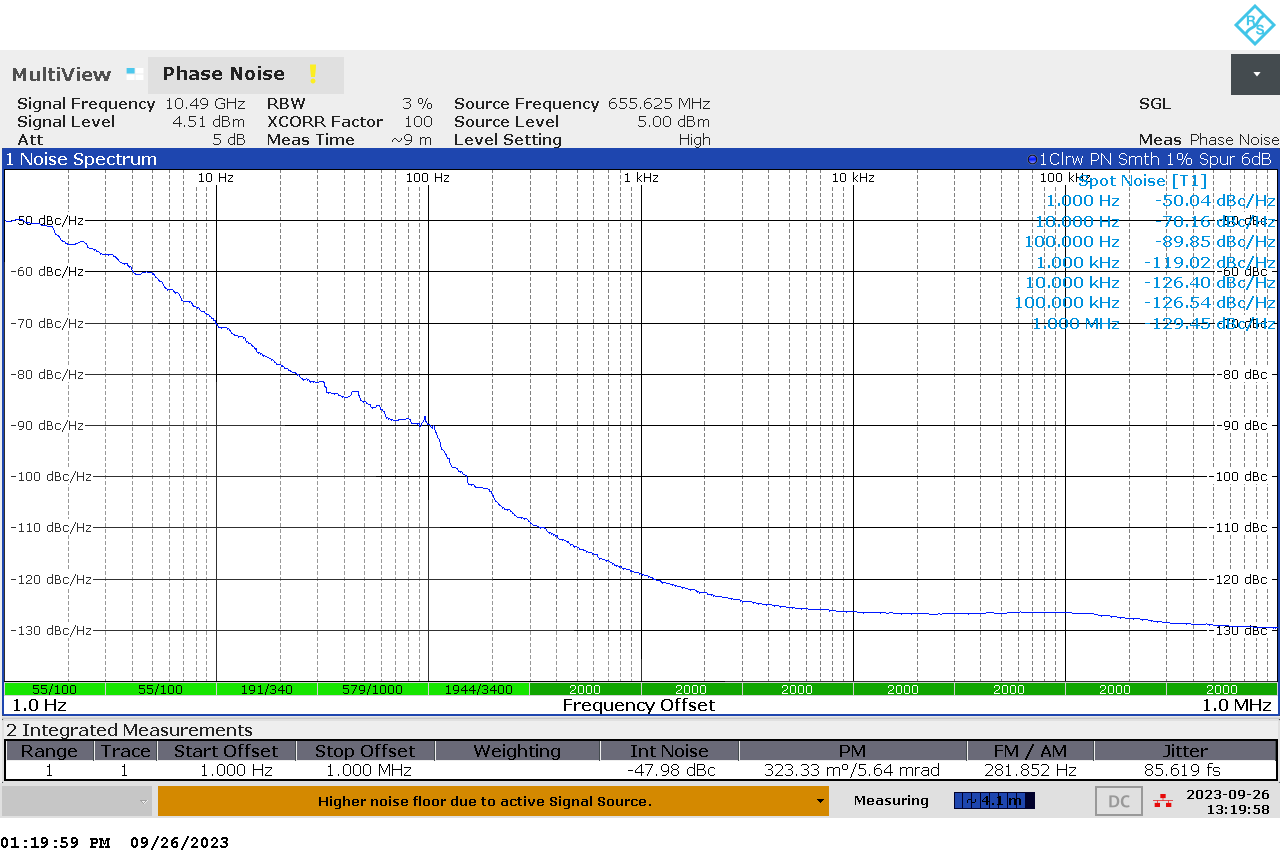This screenshot has height=868, width=1280.
Task: Select the 2 Integrated Measurements title
Action: (129, 730)
